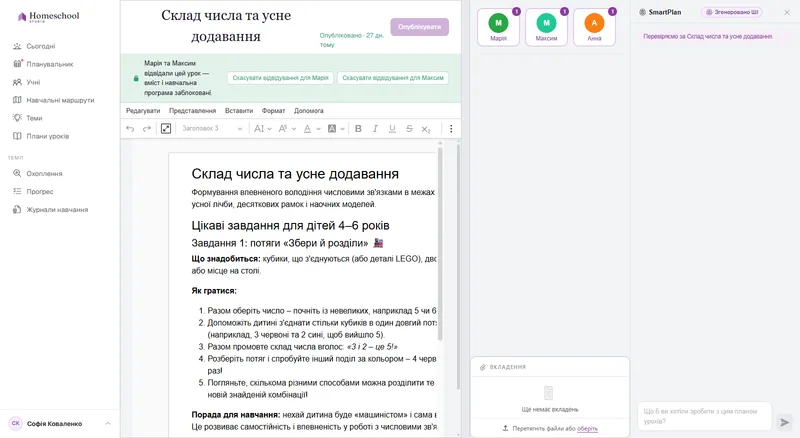Open the three-dot more options toolbar menu
The width and height of the screenshot is (800, 438).
[x=451, y=129]
